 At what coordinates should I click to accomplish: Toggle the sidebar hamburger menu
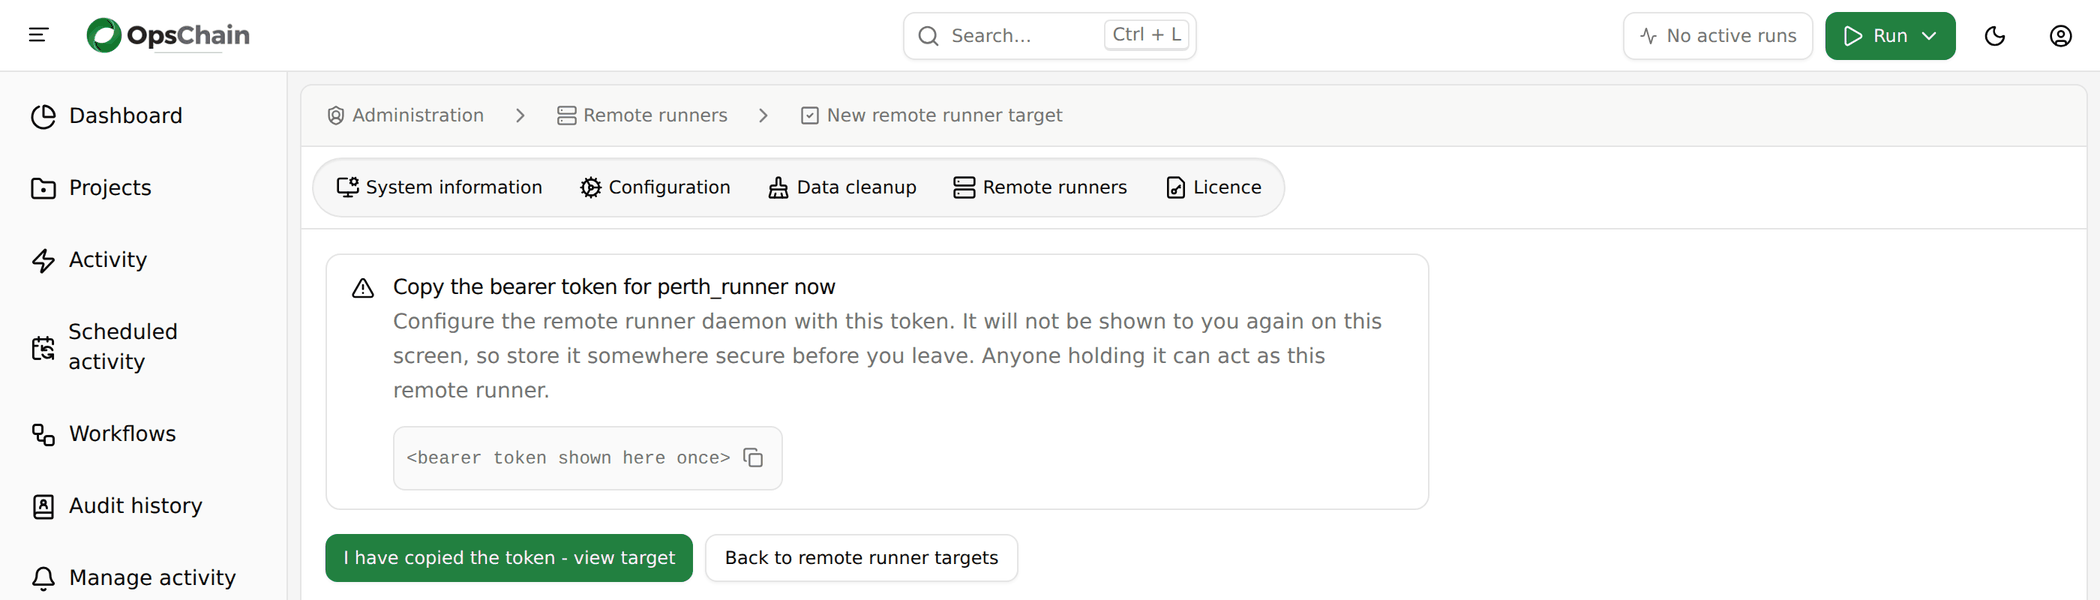point(39,36)
